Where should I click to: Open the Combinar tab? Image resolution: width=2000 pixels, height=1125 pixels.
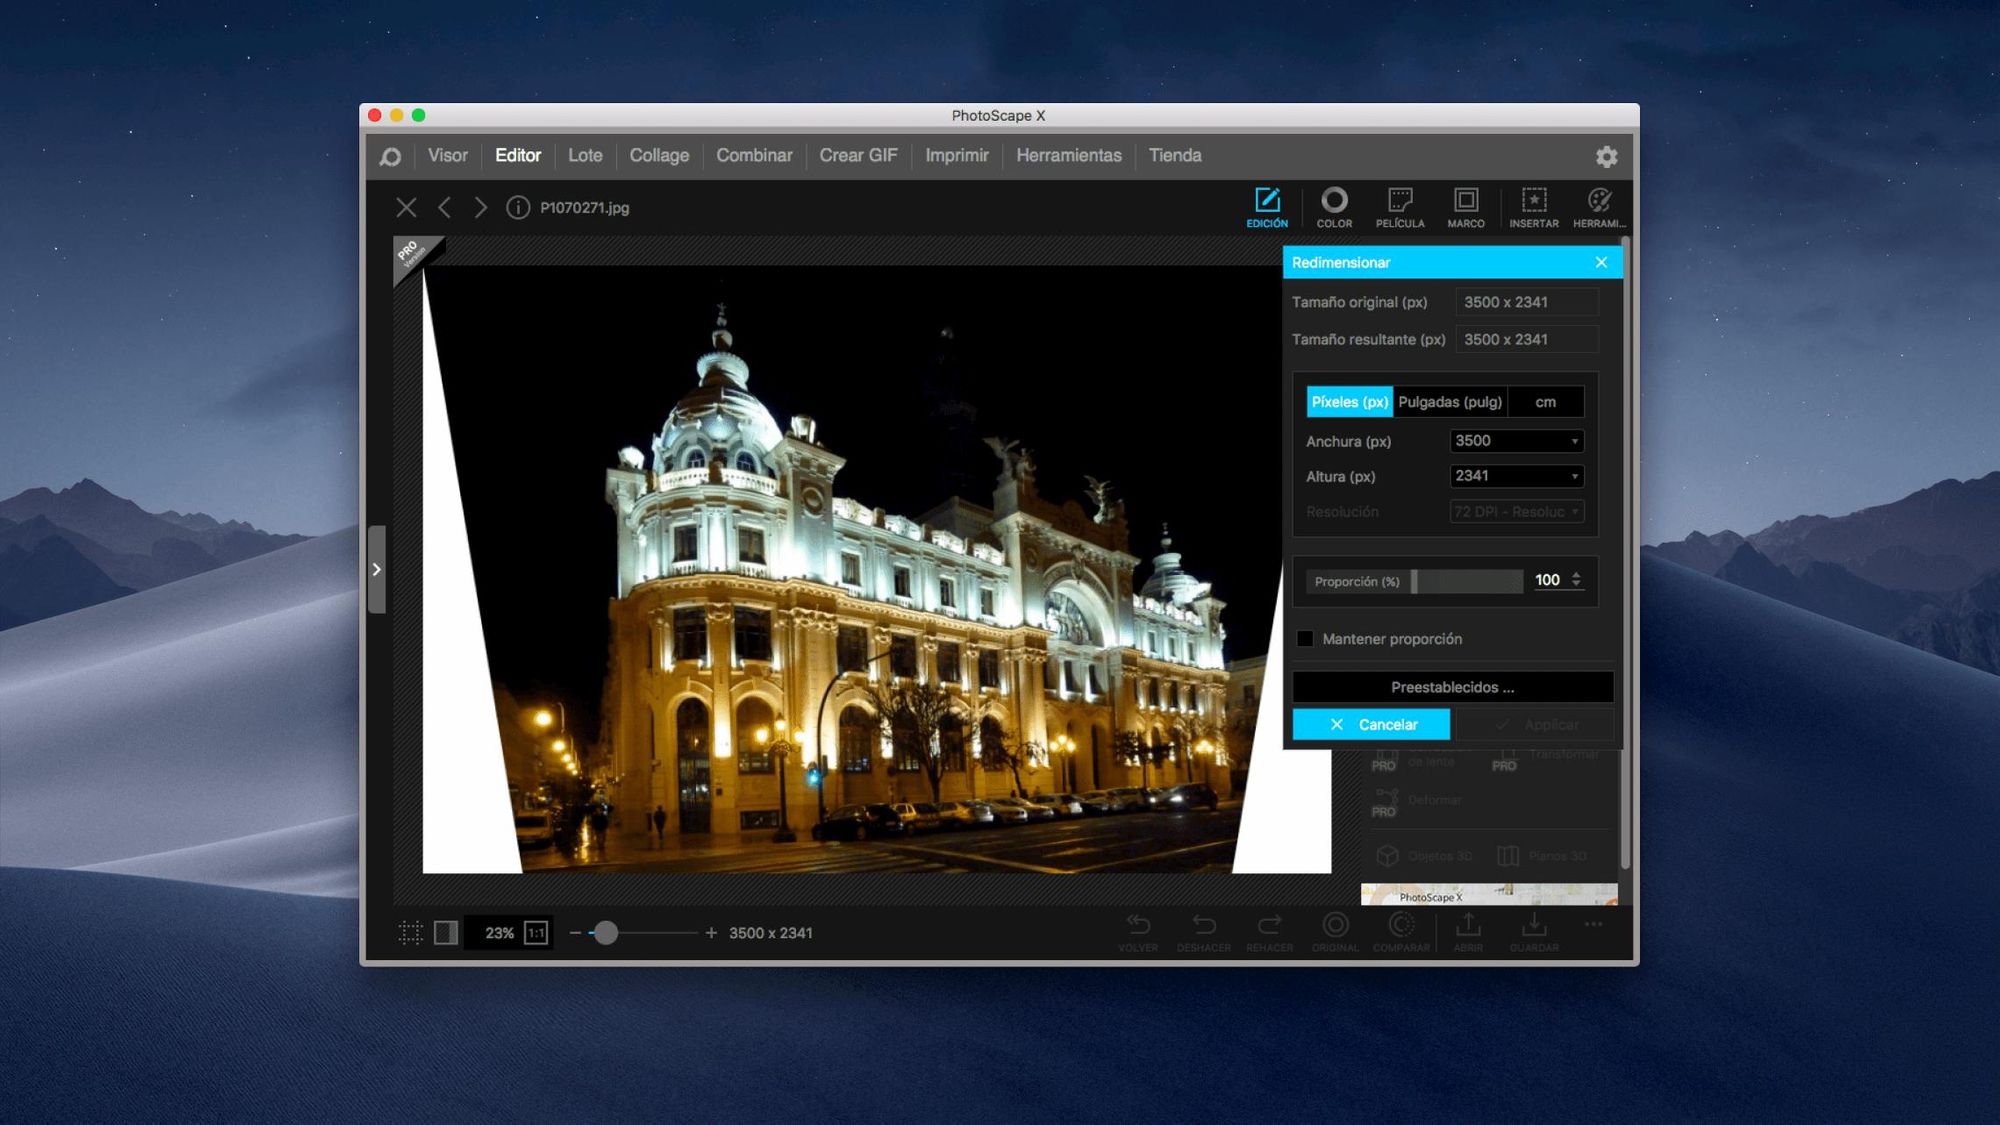[754, 156]
